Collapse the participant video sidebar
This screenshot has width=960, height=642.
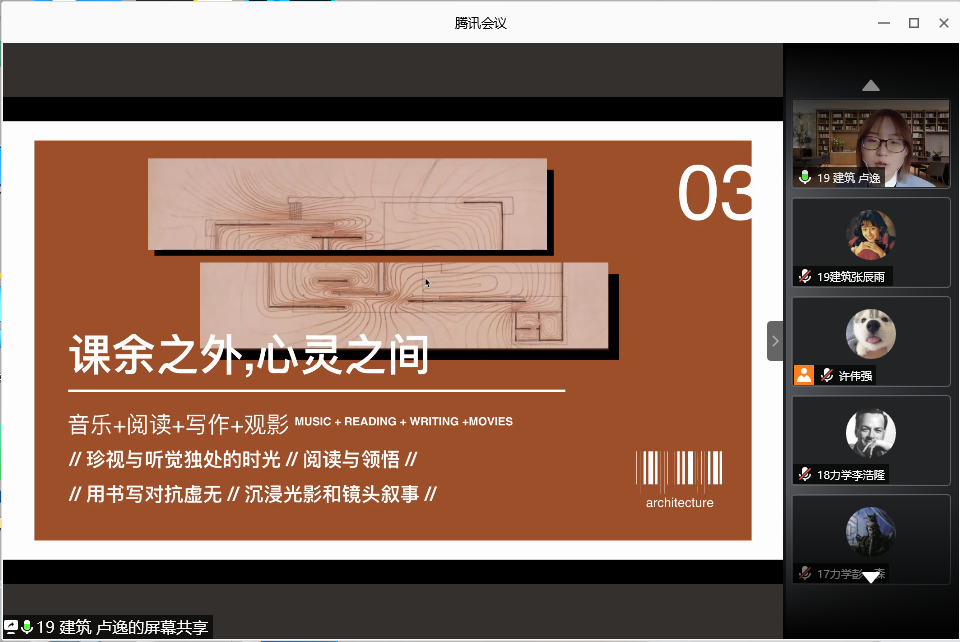click(x=775, y=341)
